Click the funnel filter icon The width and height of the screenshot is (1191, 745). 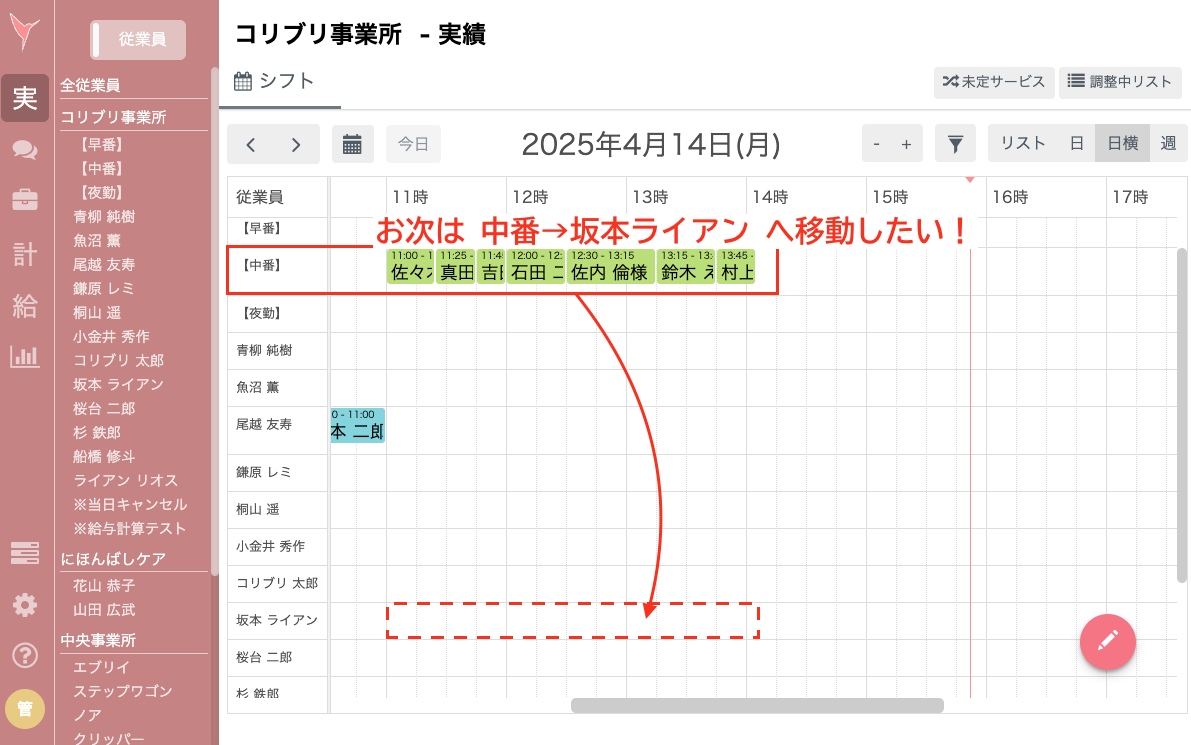tap(955, 143)
